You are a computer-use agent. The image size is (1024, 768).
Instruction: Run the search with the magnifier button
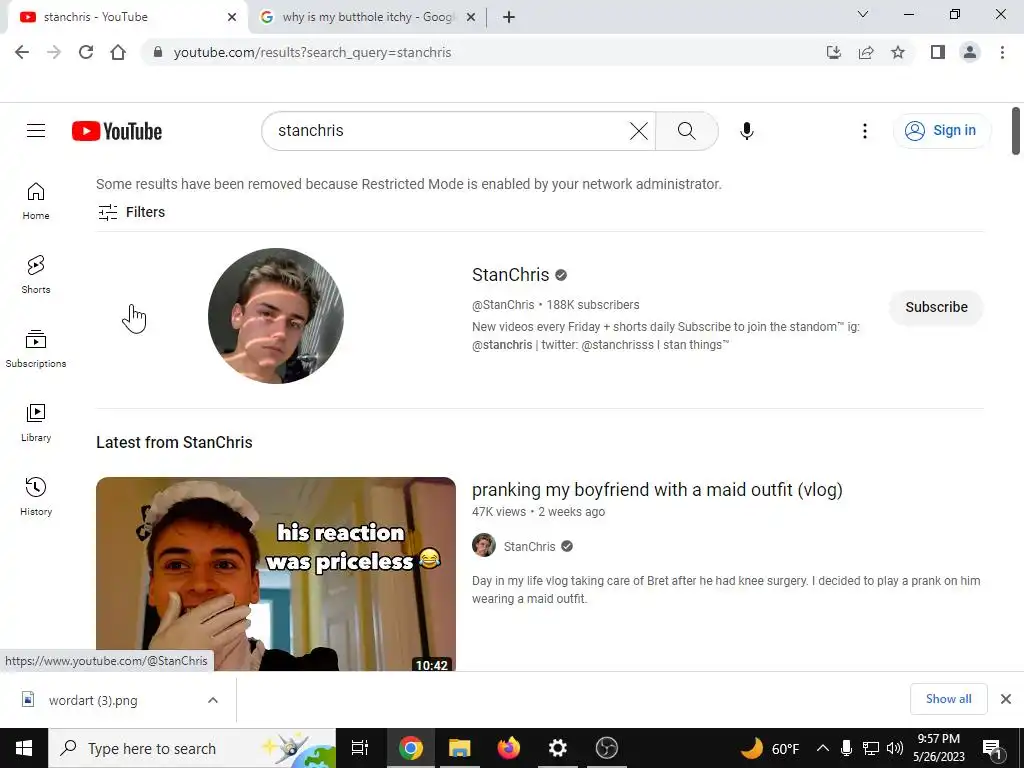tap(686, 131)
